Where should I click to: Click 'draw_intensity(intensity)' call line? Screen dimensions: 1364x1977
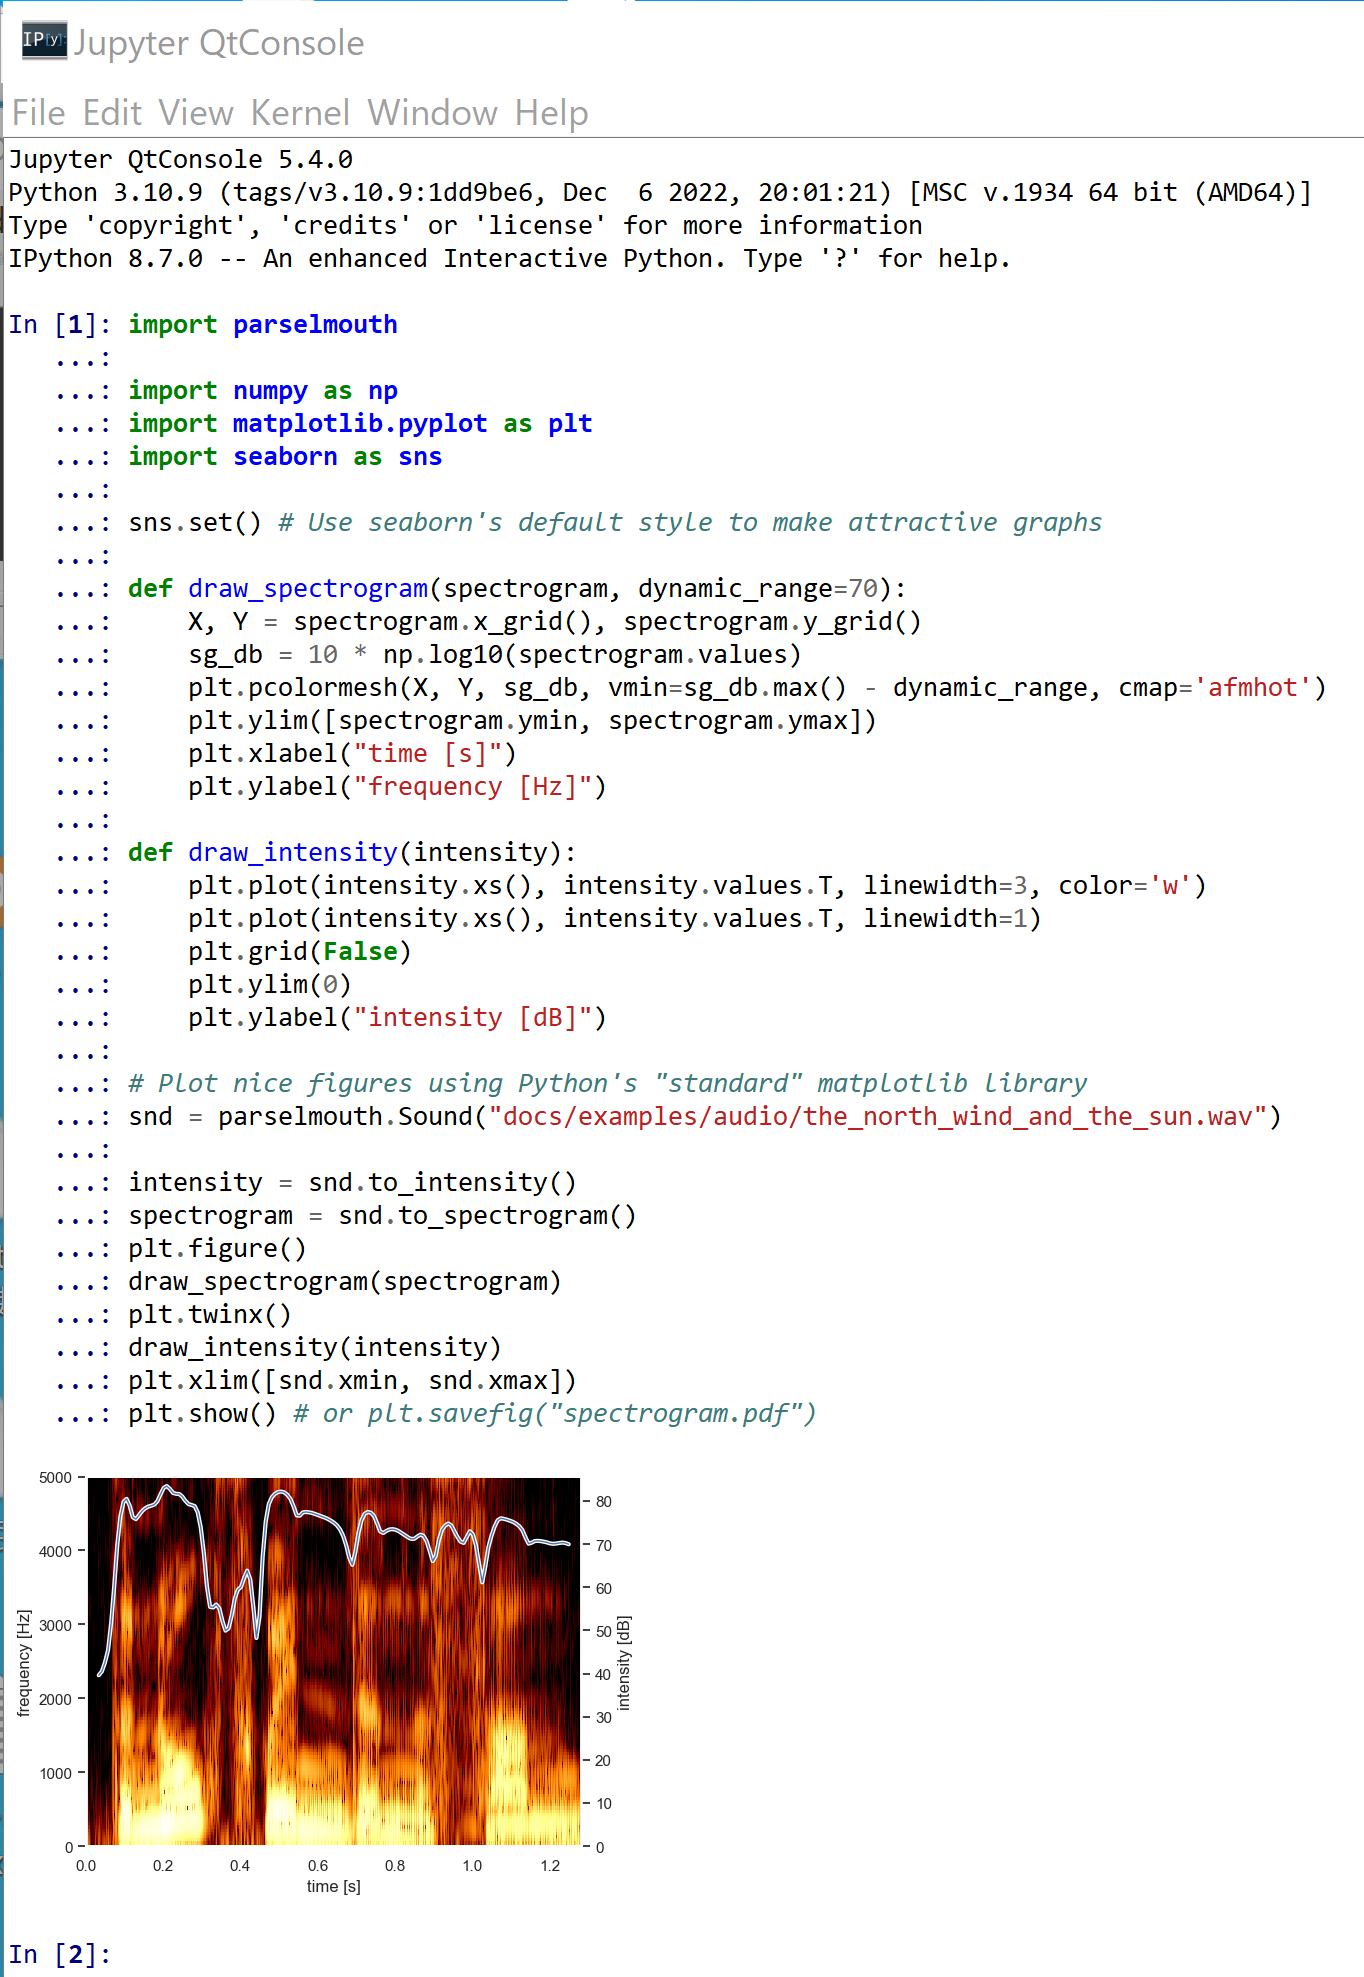[x=315, y=1348]
